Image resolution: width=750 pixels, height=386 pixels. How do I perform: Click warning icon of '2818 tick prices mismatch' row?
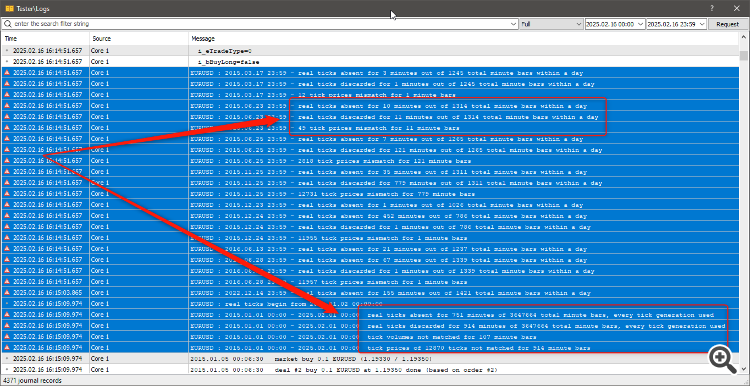(x=7, y=161)
